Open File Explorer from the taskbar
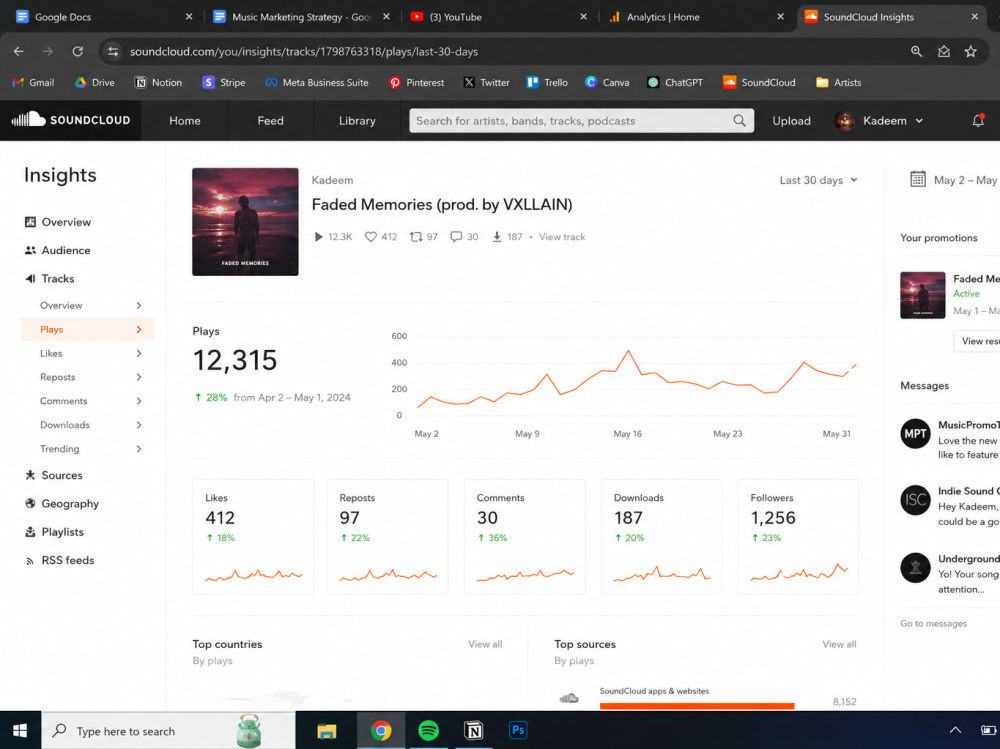The height and width of the screenshot is (749, 1000). [x=327, y=731]
